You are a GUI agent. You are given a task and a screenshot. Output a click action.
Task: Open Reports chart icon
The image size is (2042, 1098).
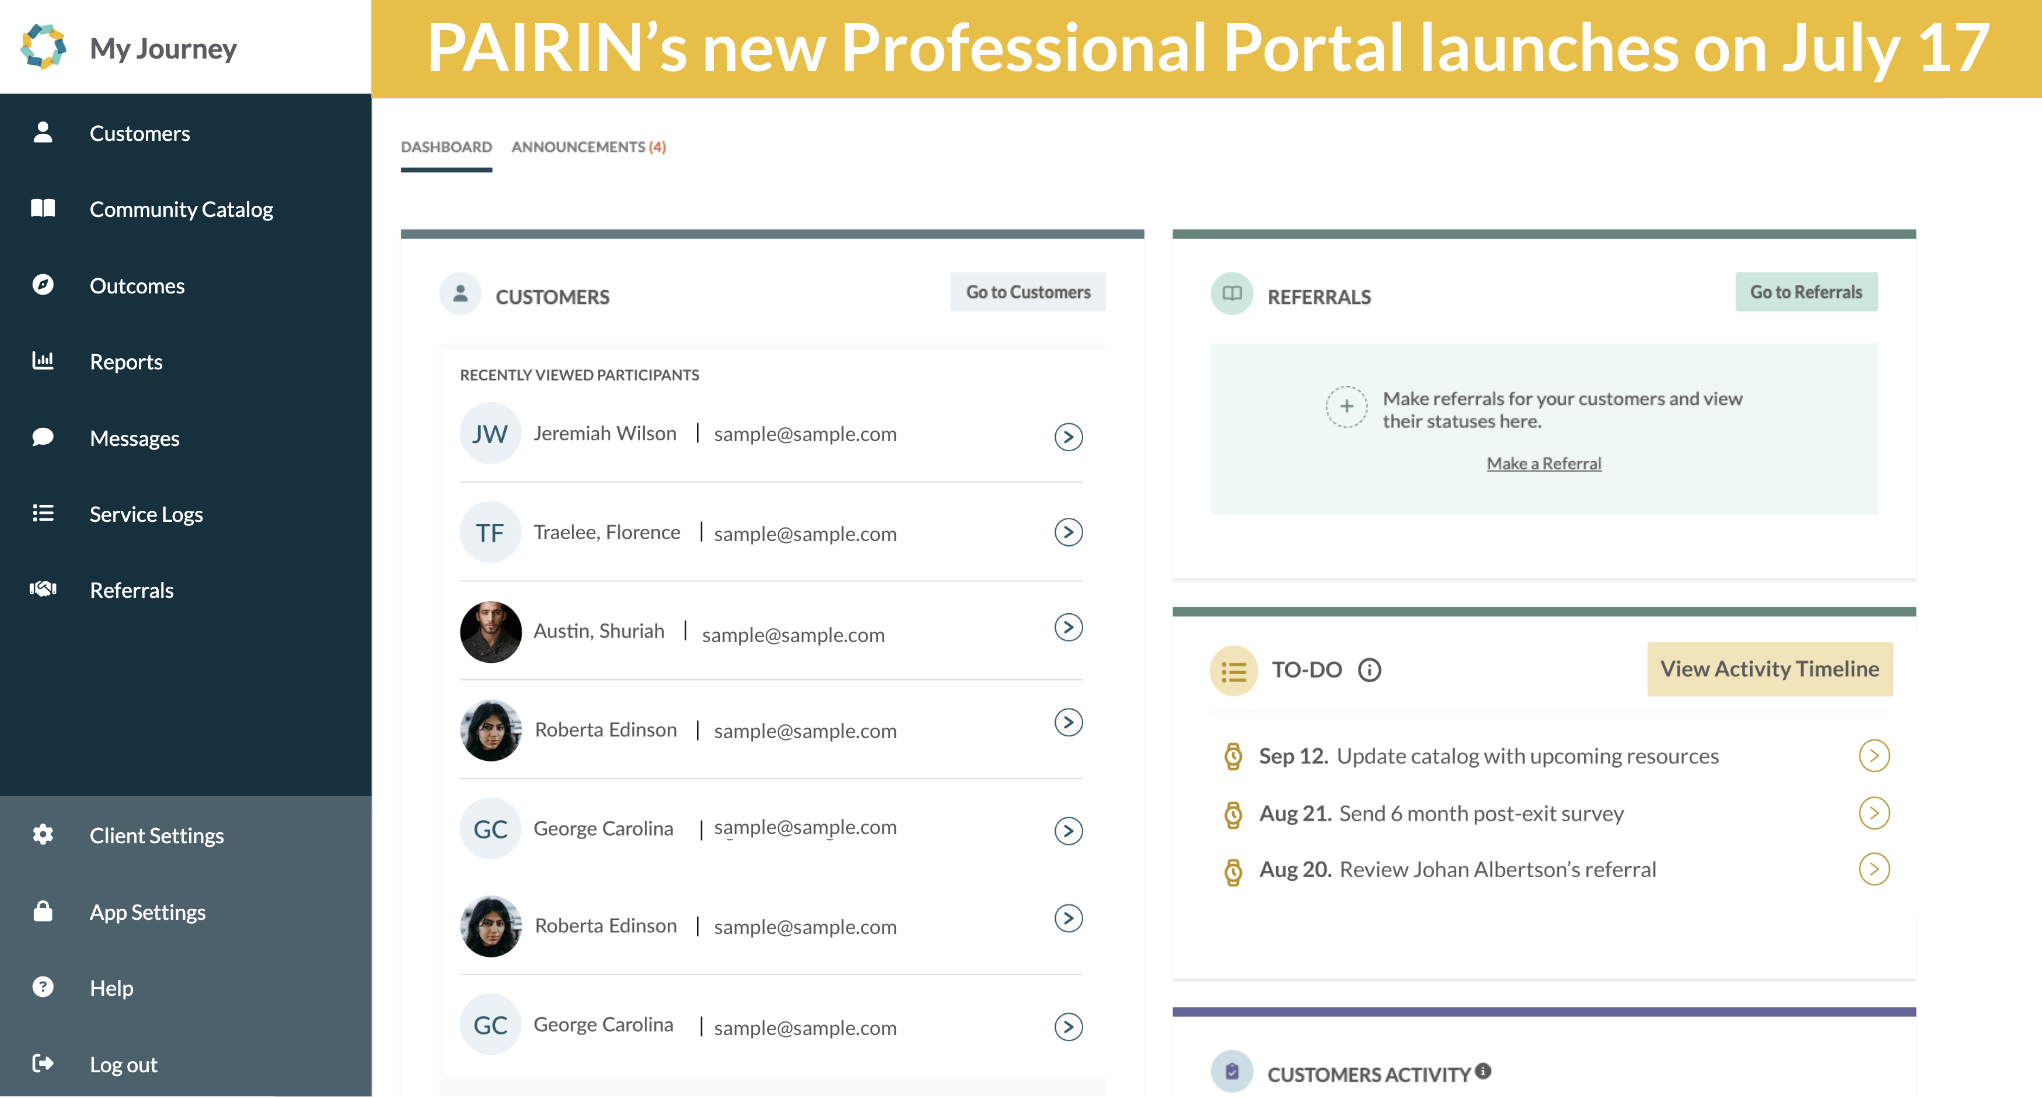pos(43,361)
